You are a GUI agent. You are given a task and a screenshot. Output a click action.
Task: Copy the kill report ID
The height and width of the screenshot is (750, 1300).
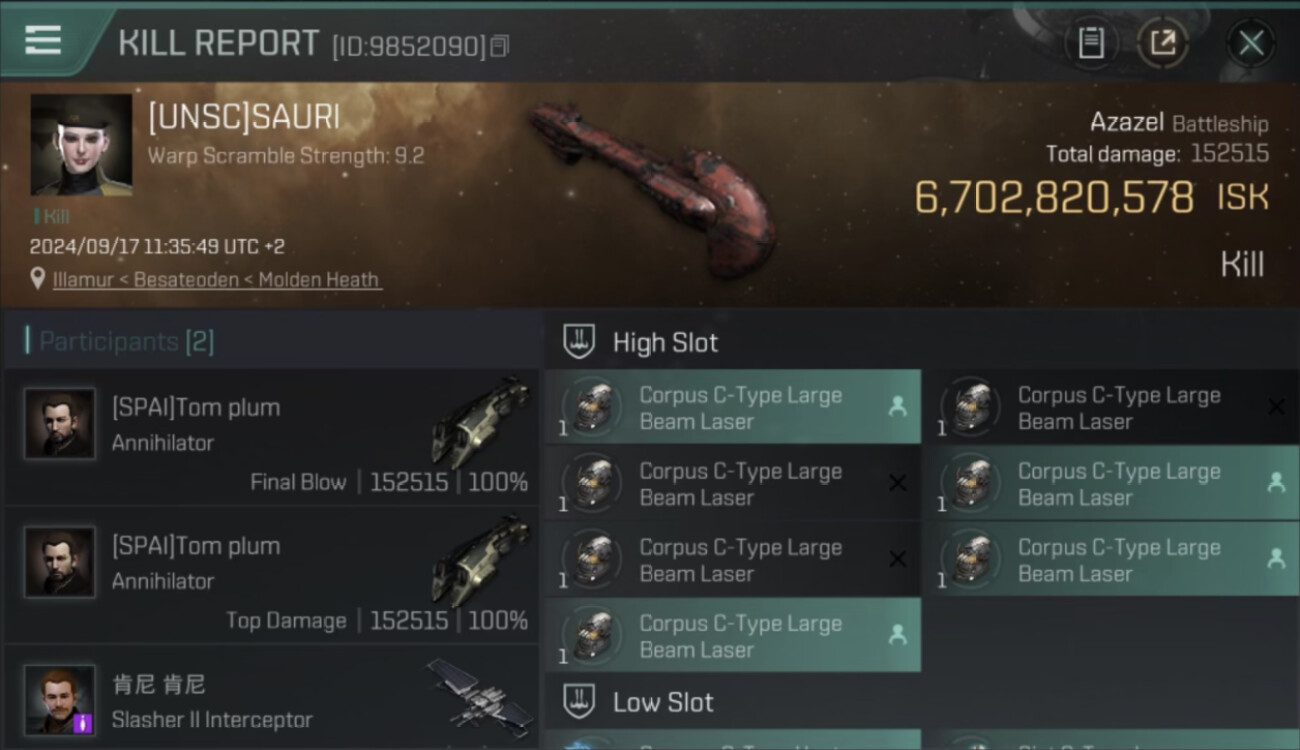click(500, 46)
